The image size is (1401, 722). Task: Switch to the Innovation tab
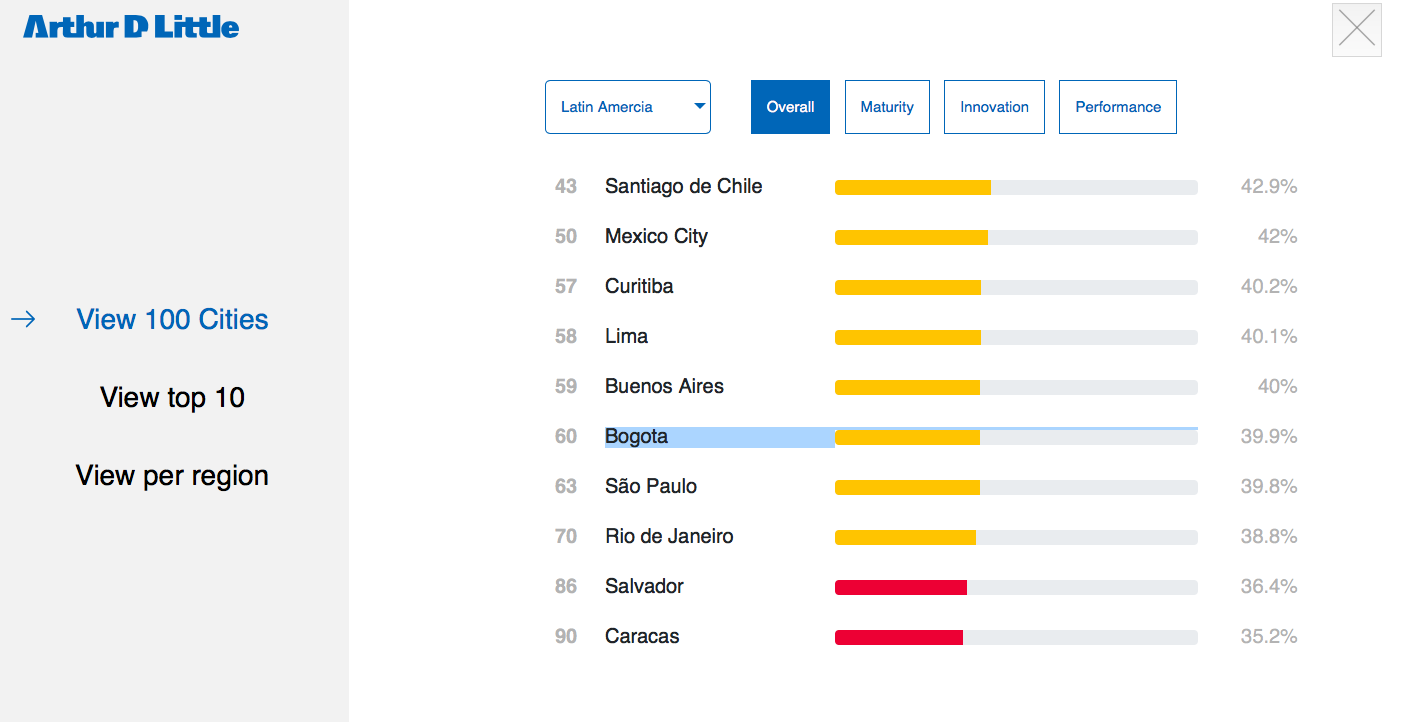(x=994, y=107)
